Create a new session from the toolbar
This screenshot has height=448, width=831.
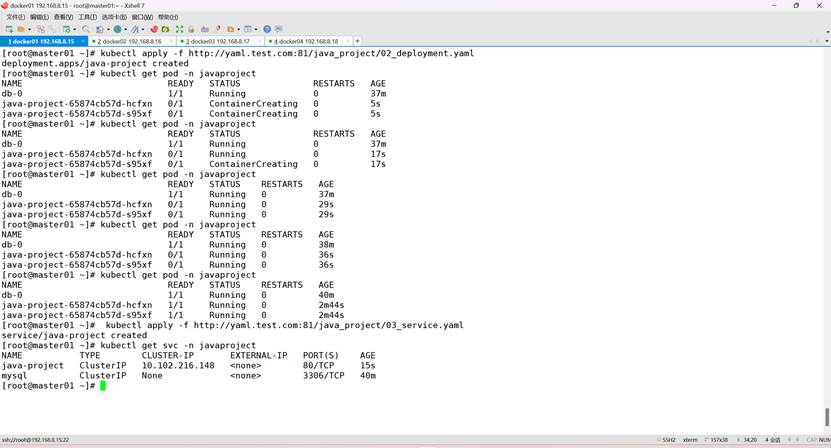click(9, 29)
